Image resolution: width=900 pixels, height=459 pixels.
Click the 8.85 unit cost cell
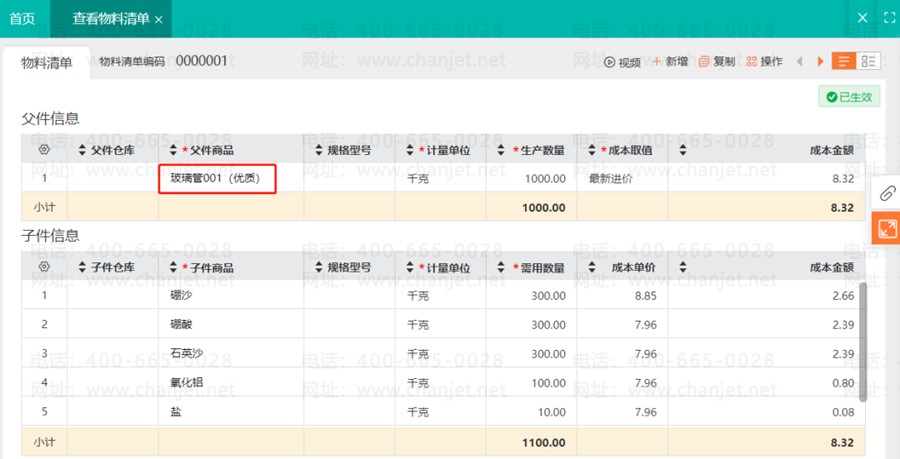[622, 295]
